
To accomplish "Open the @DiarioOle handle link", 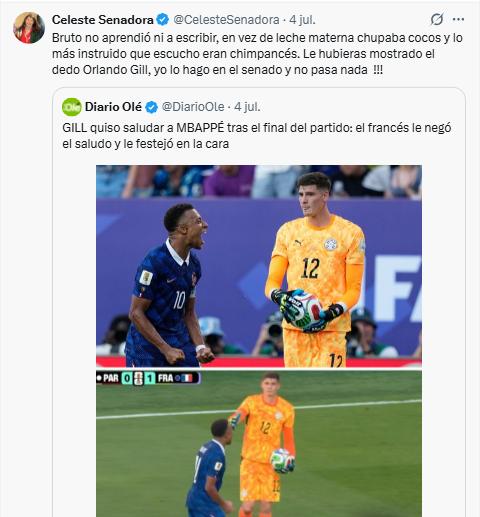I will [193, 107].
